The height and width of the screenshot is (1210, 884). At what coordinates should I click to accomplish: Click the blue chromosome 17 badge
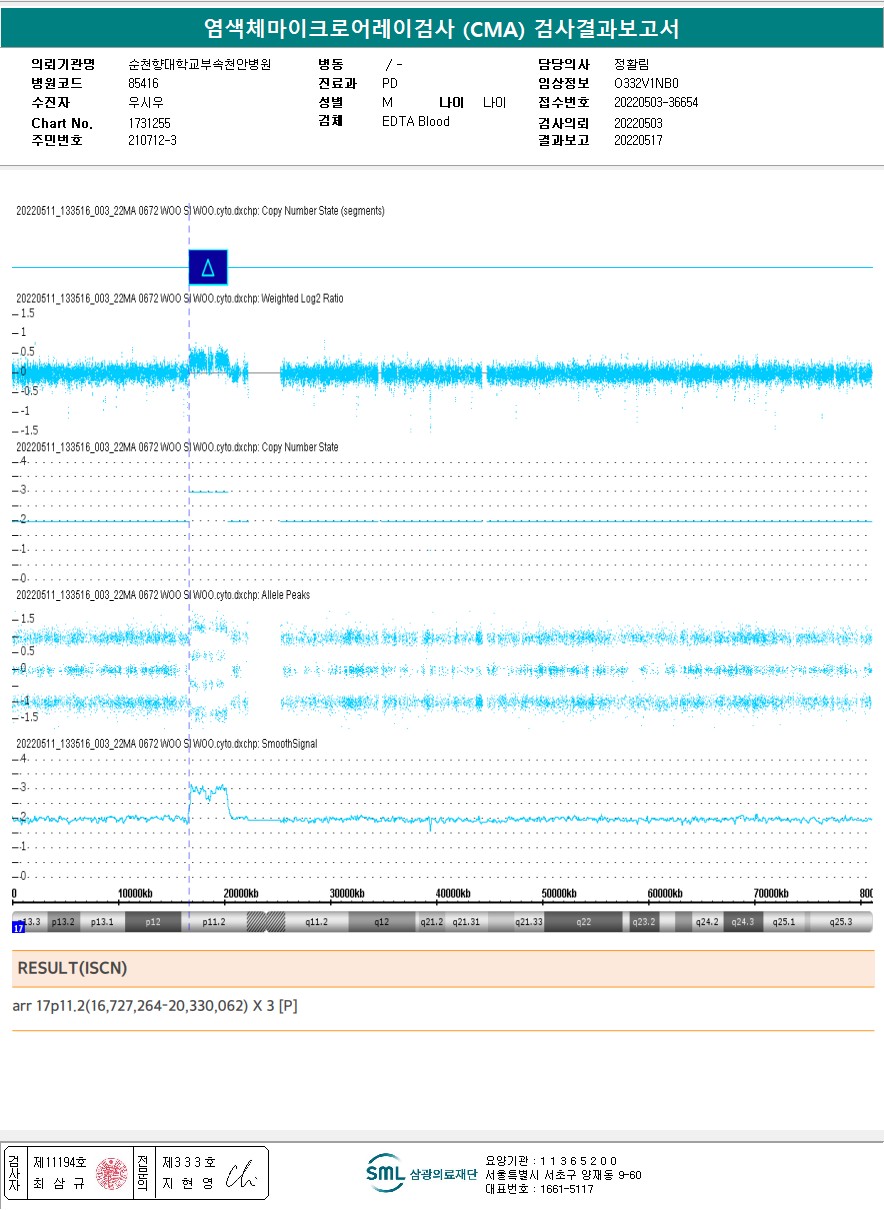[x=18, y=928]
